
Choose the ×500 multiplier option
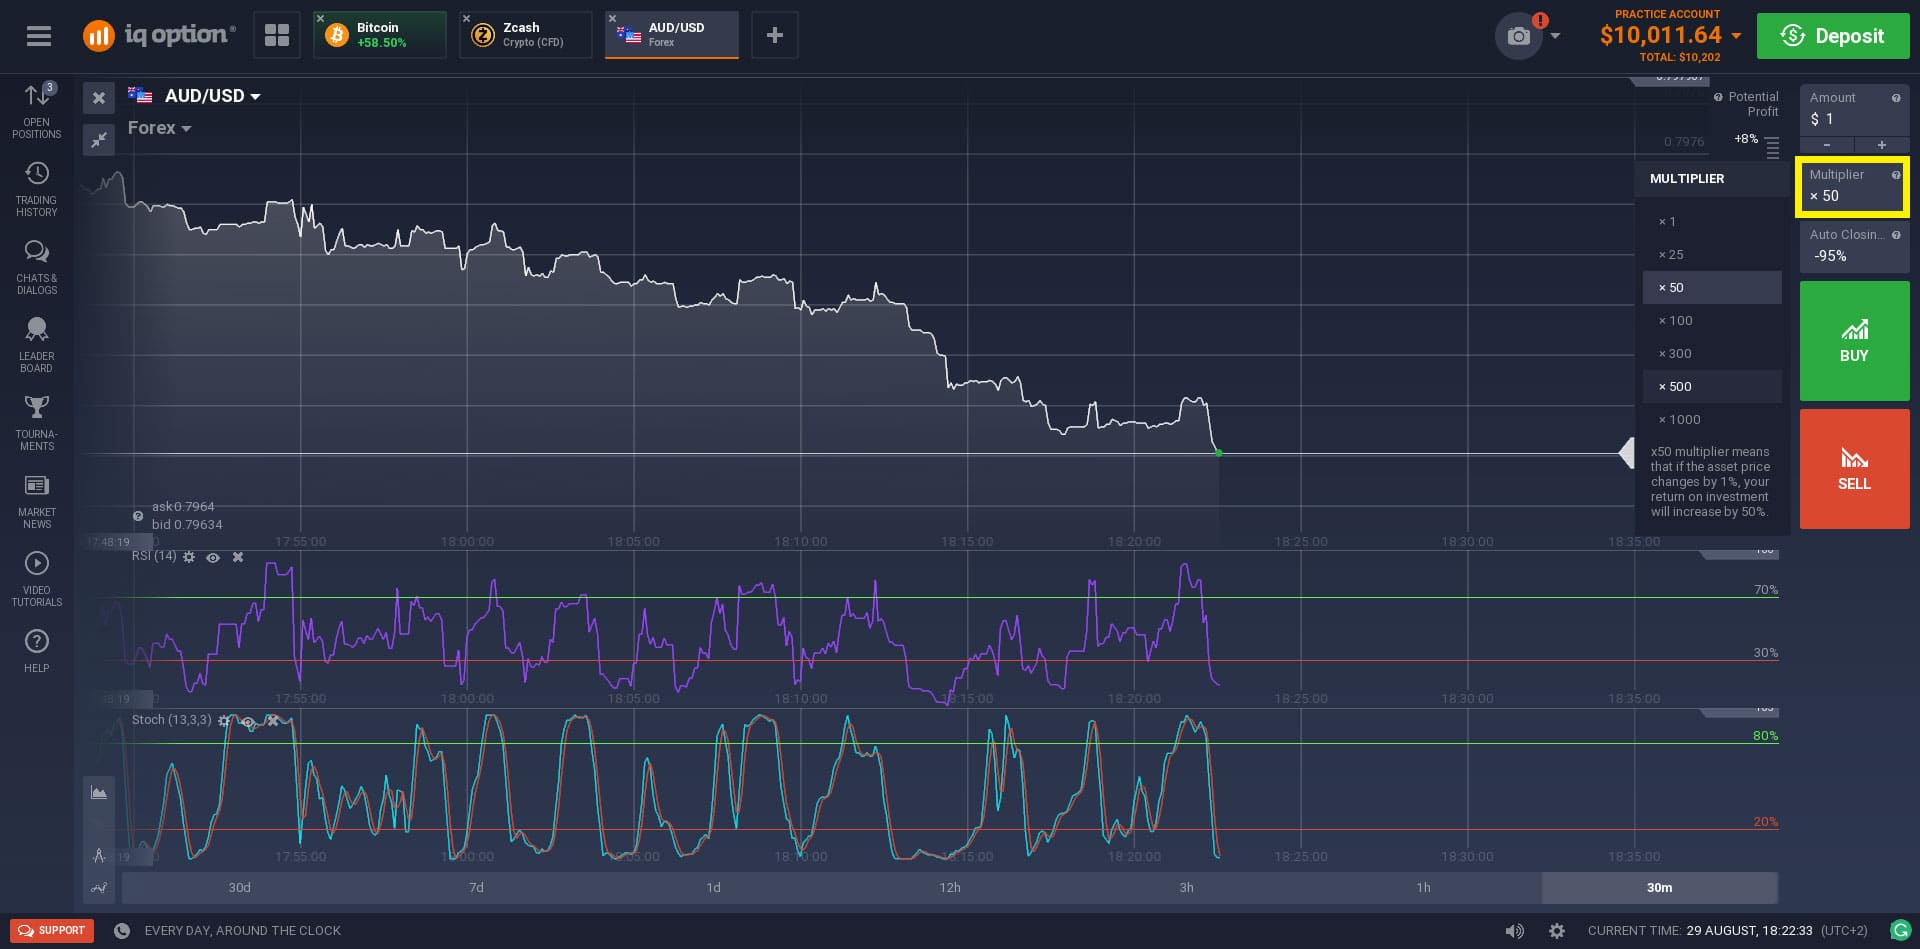point(1712,387)
